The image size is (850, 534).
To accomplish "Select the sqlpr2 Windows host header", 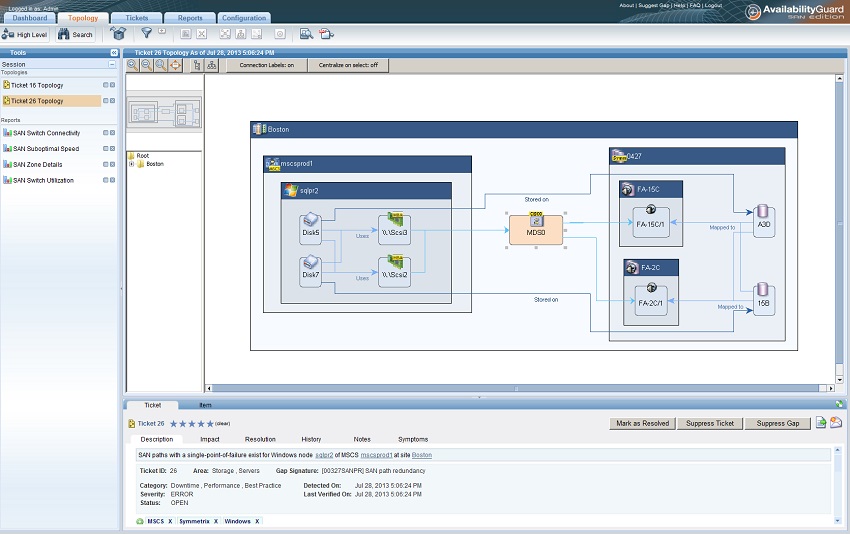I will click(366, 190).
